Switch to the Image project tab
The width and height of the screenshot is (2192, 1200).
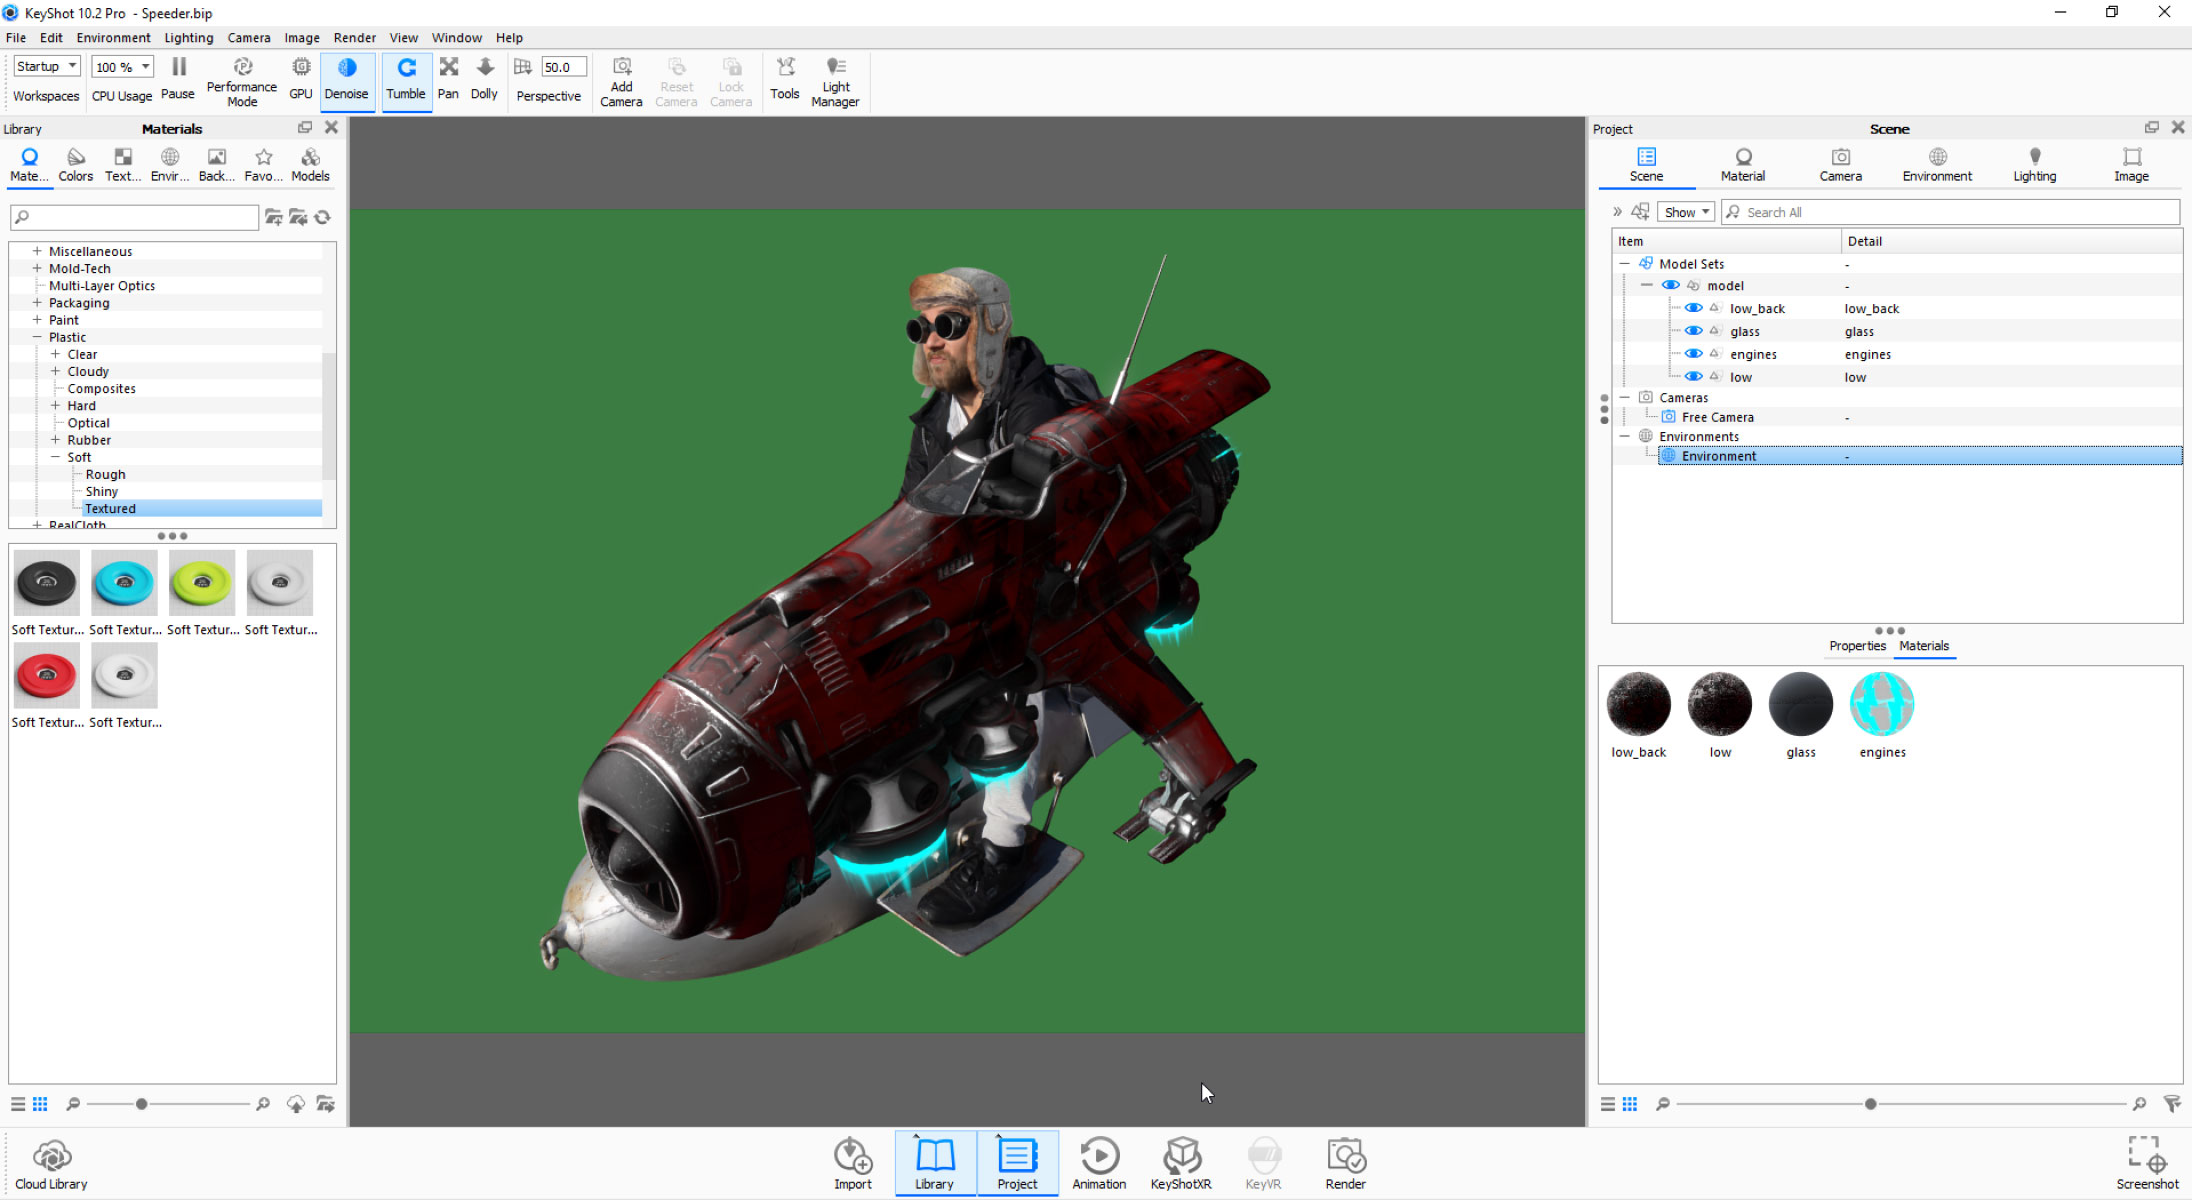coord(2131,165)
